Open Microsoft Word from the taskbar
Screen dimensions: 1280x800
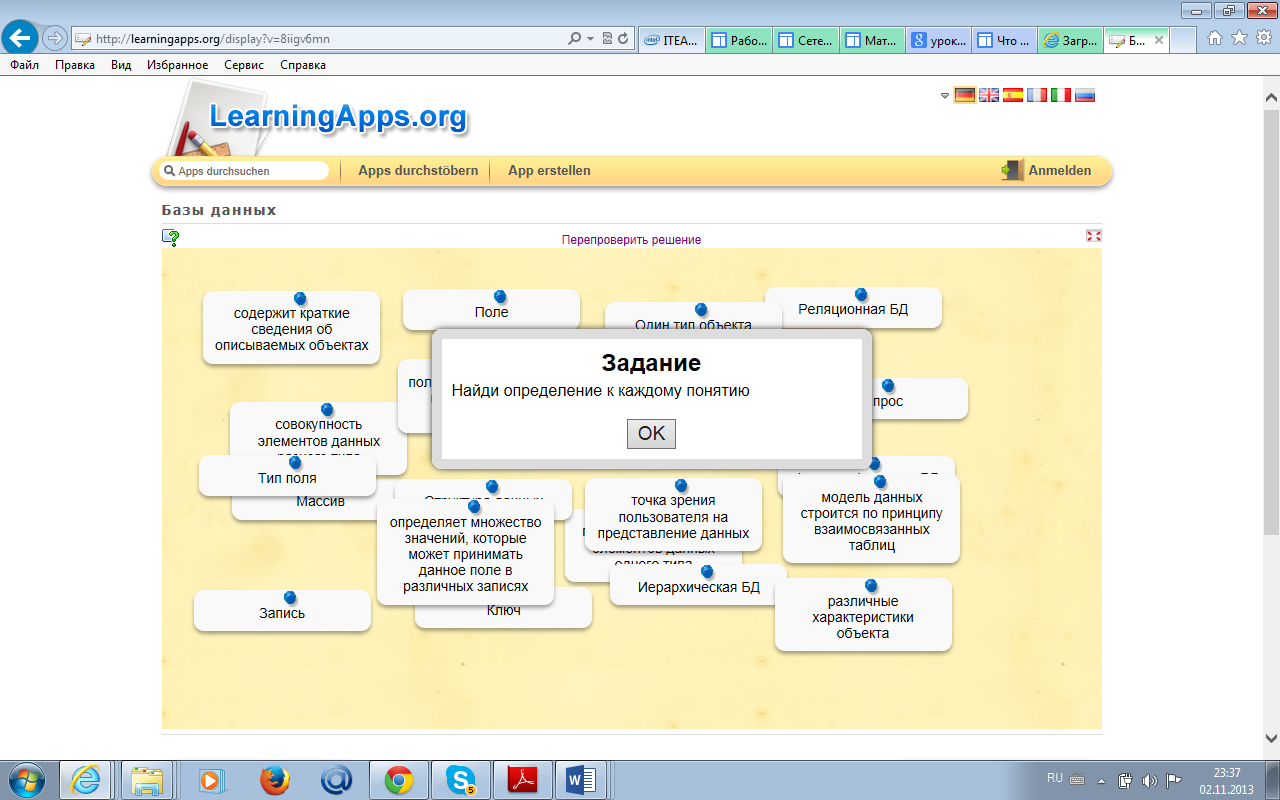pos(581,780)
